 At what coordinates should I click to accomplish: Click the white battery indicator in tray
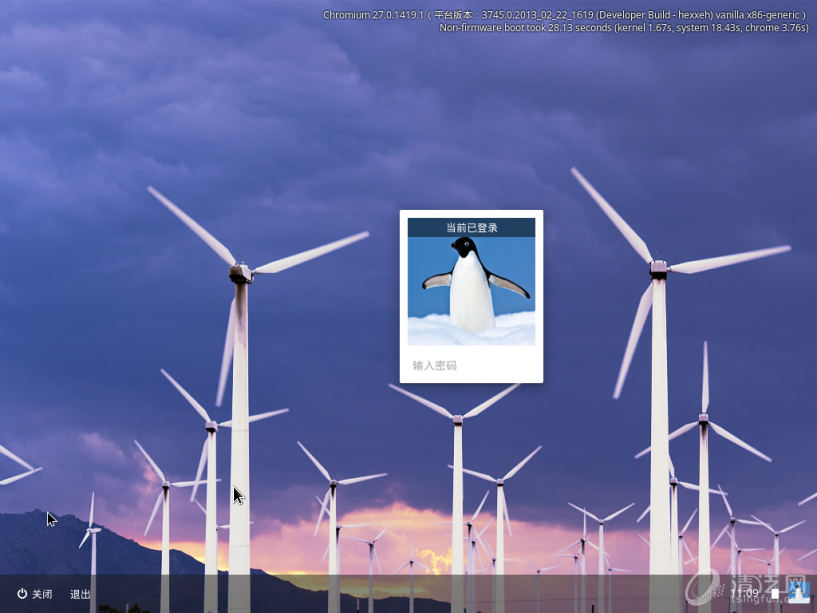coord(775,593)
